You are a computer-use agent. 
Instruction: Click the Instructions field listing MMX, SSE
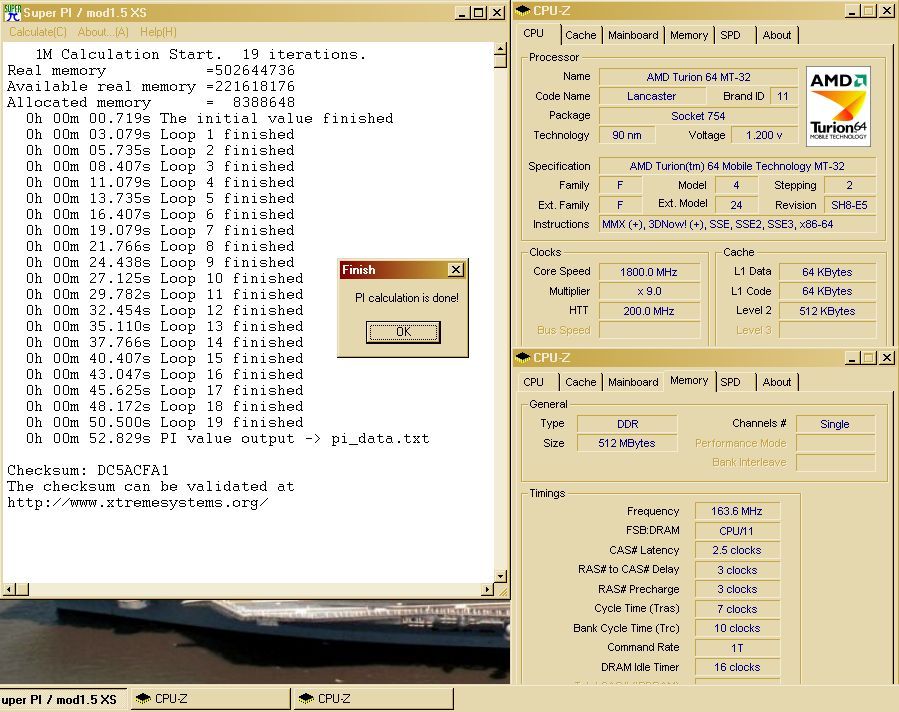tap(737, 224)
